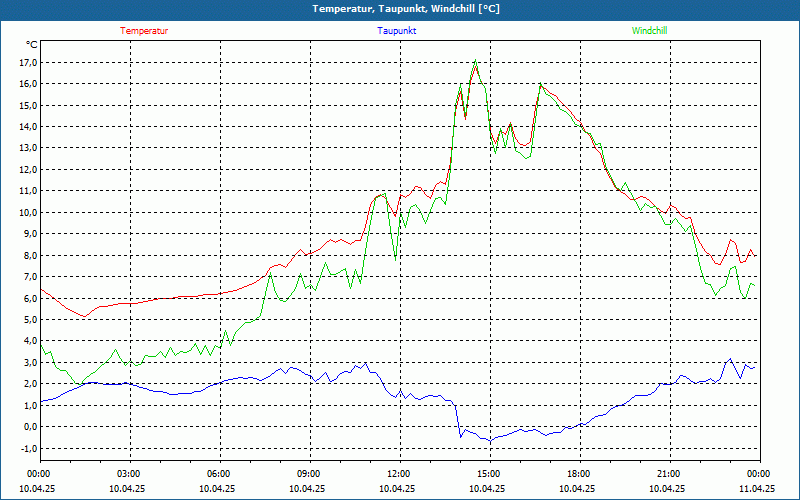
Task: Click the 11,0 y-axis label
Action: [x=28, y=191]
